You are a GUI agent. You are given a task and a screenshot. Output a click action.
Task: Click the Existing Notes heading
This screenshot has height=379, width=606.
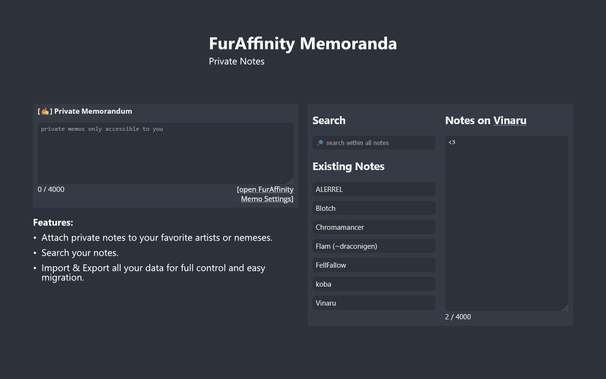coord(348,167)
